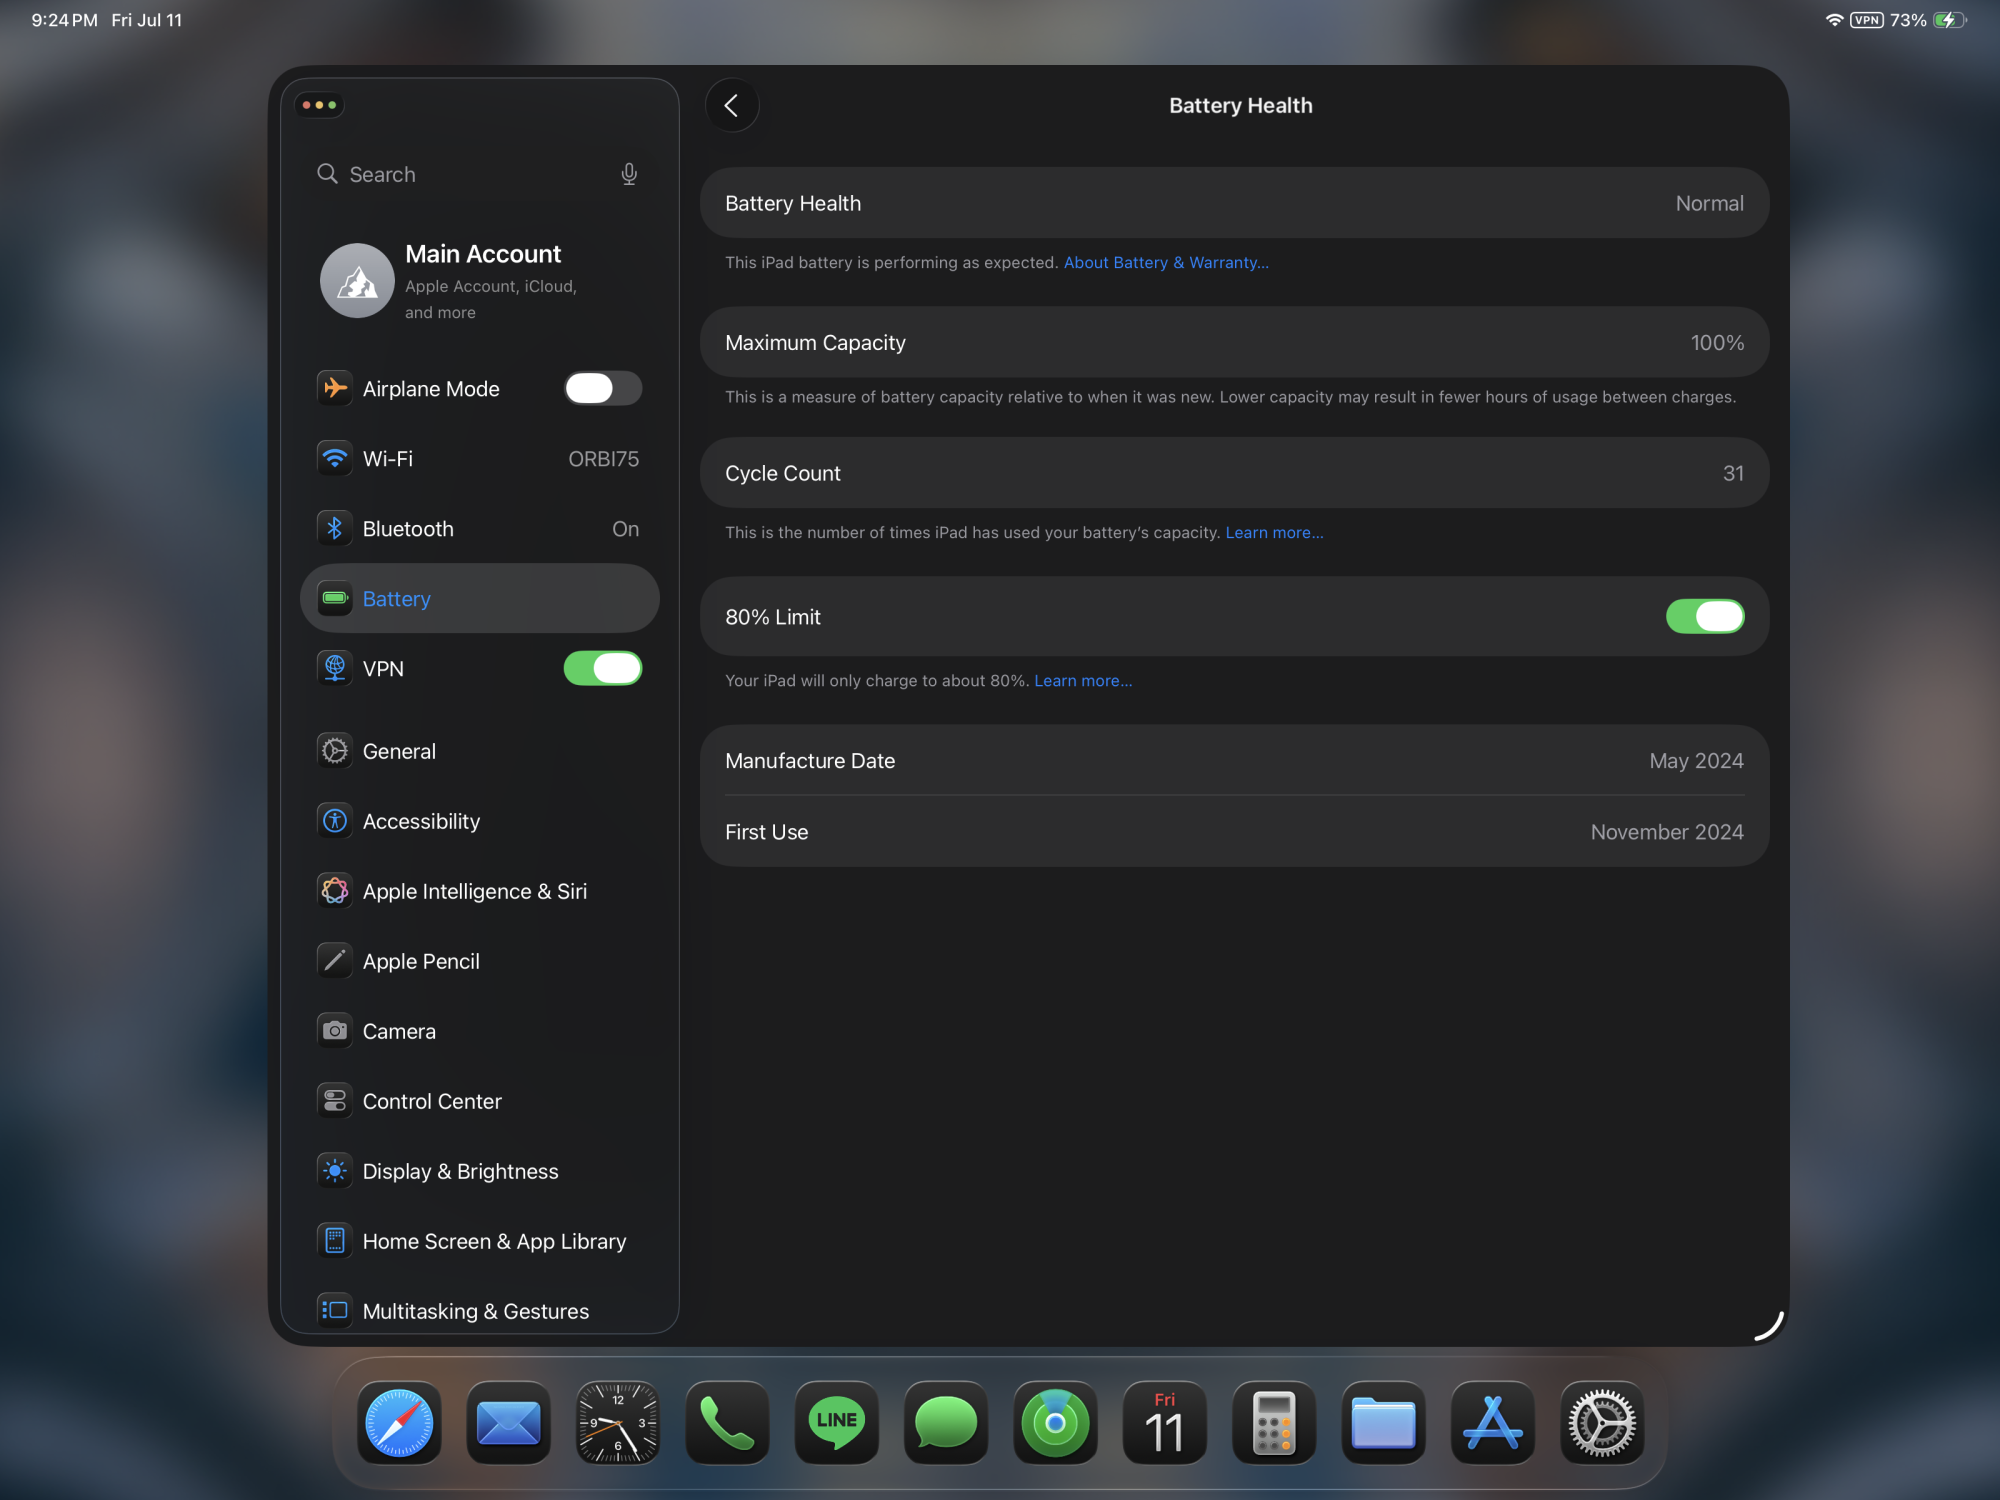The height and width of the screenshot is (1500, 2000).
Task: Turn off the 80% Limit switch
Action: [1704, 616]
